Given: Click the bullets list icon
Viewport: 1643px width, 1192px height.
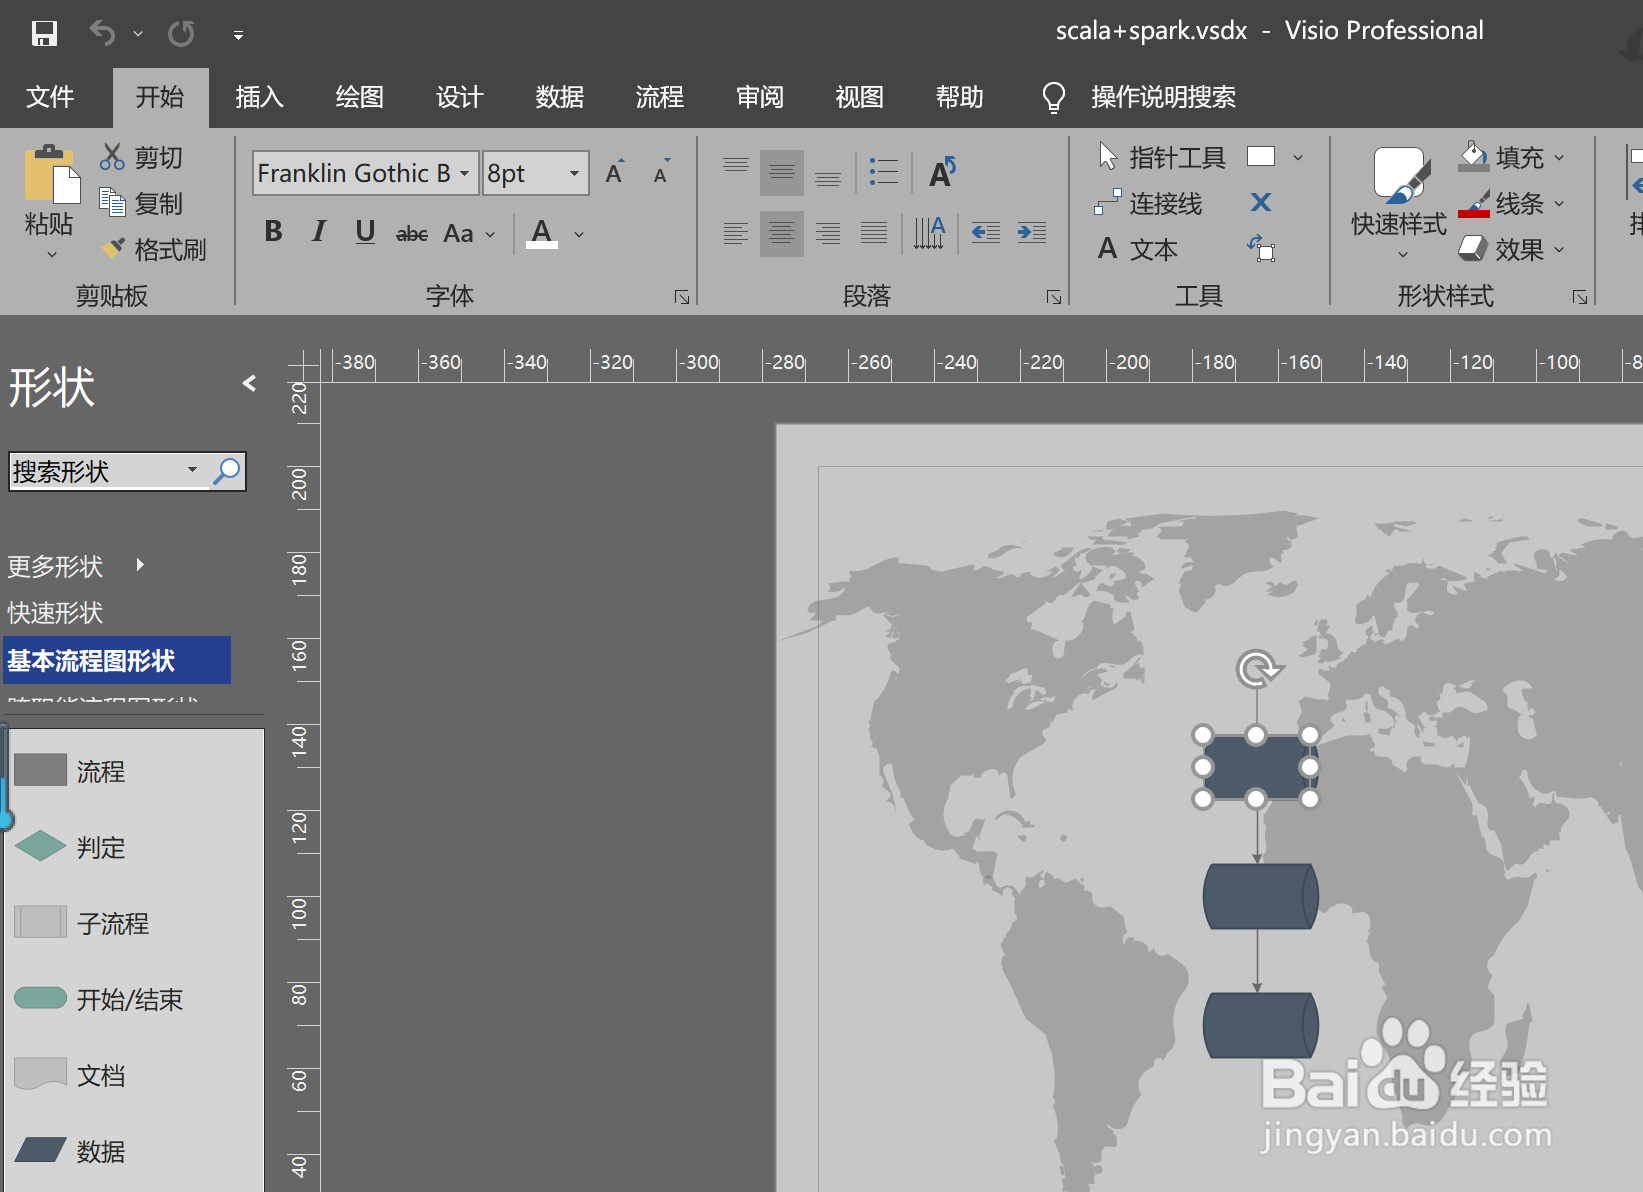Looking at the screenshot, I should coord(883,173).
